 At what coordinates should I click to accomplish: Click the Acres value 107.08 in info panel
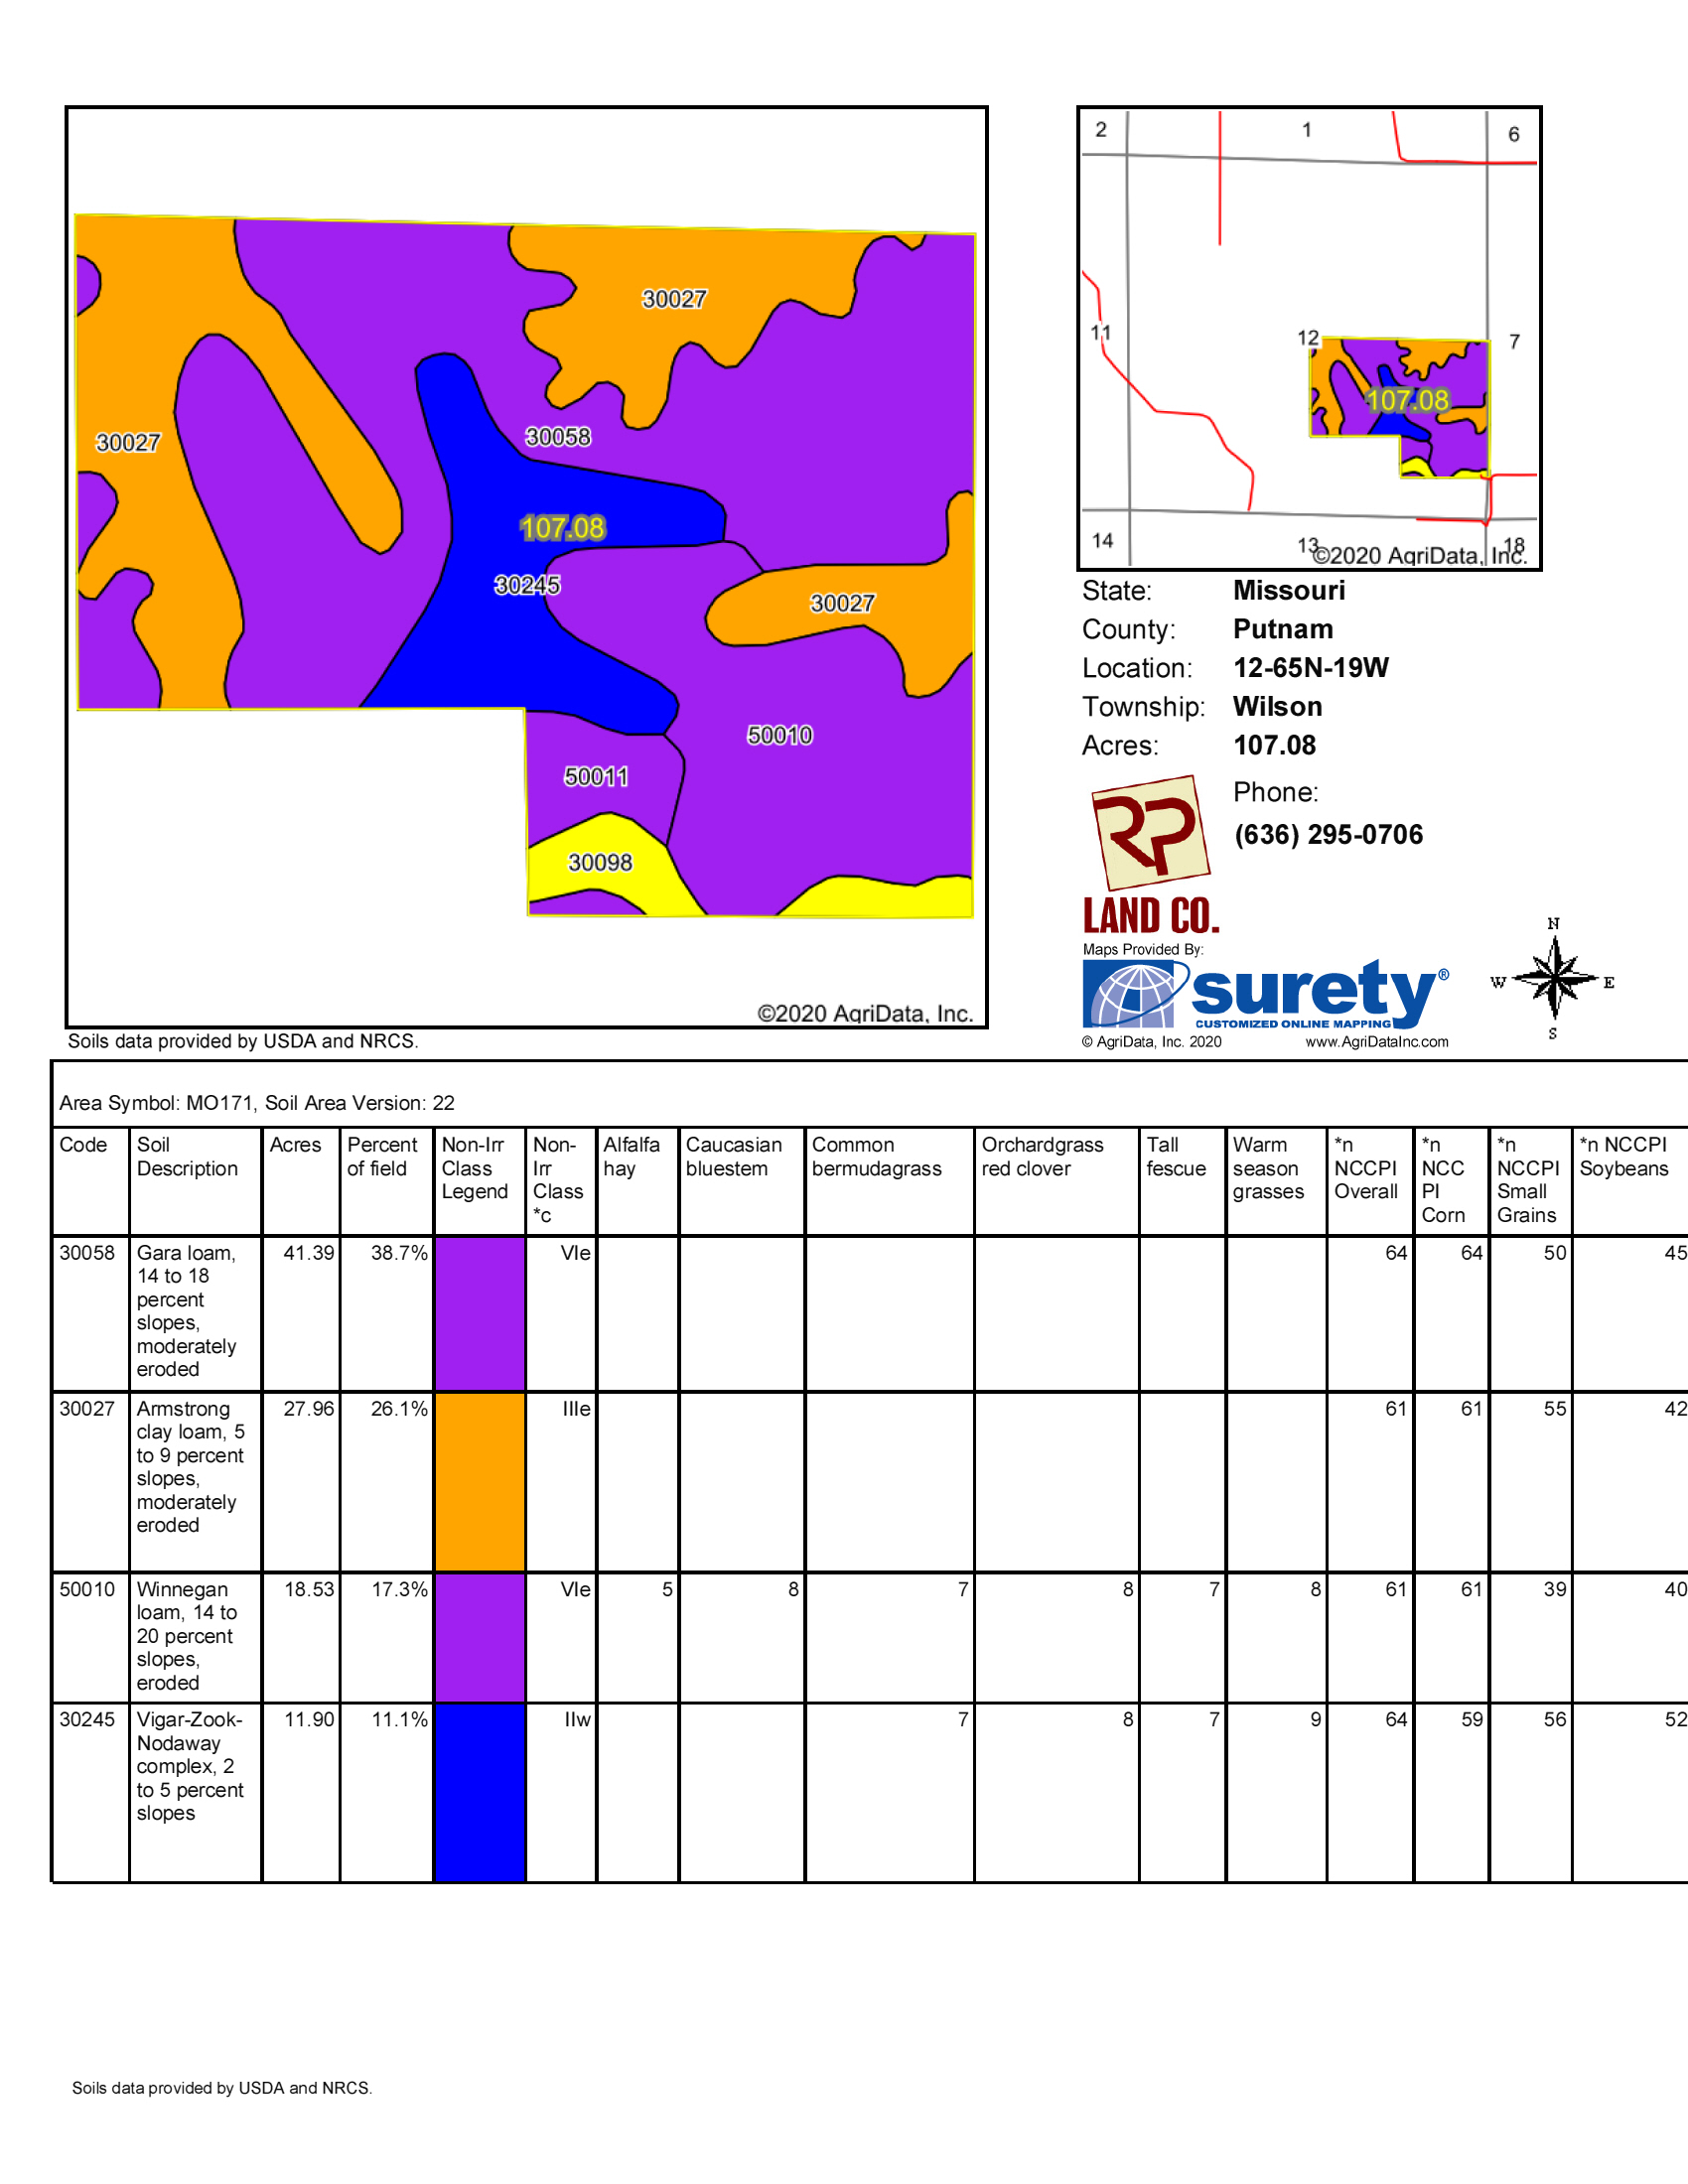pyautogui.click(x=1274, y=745)
